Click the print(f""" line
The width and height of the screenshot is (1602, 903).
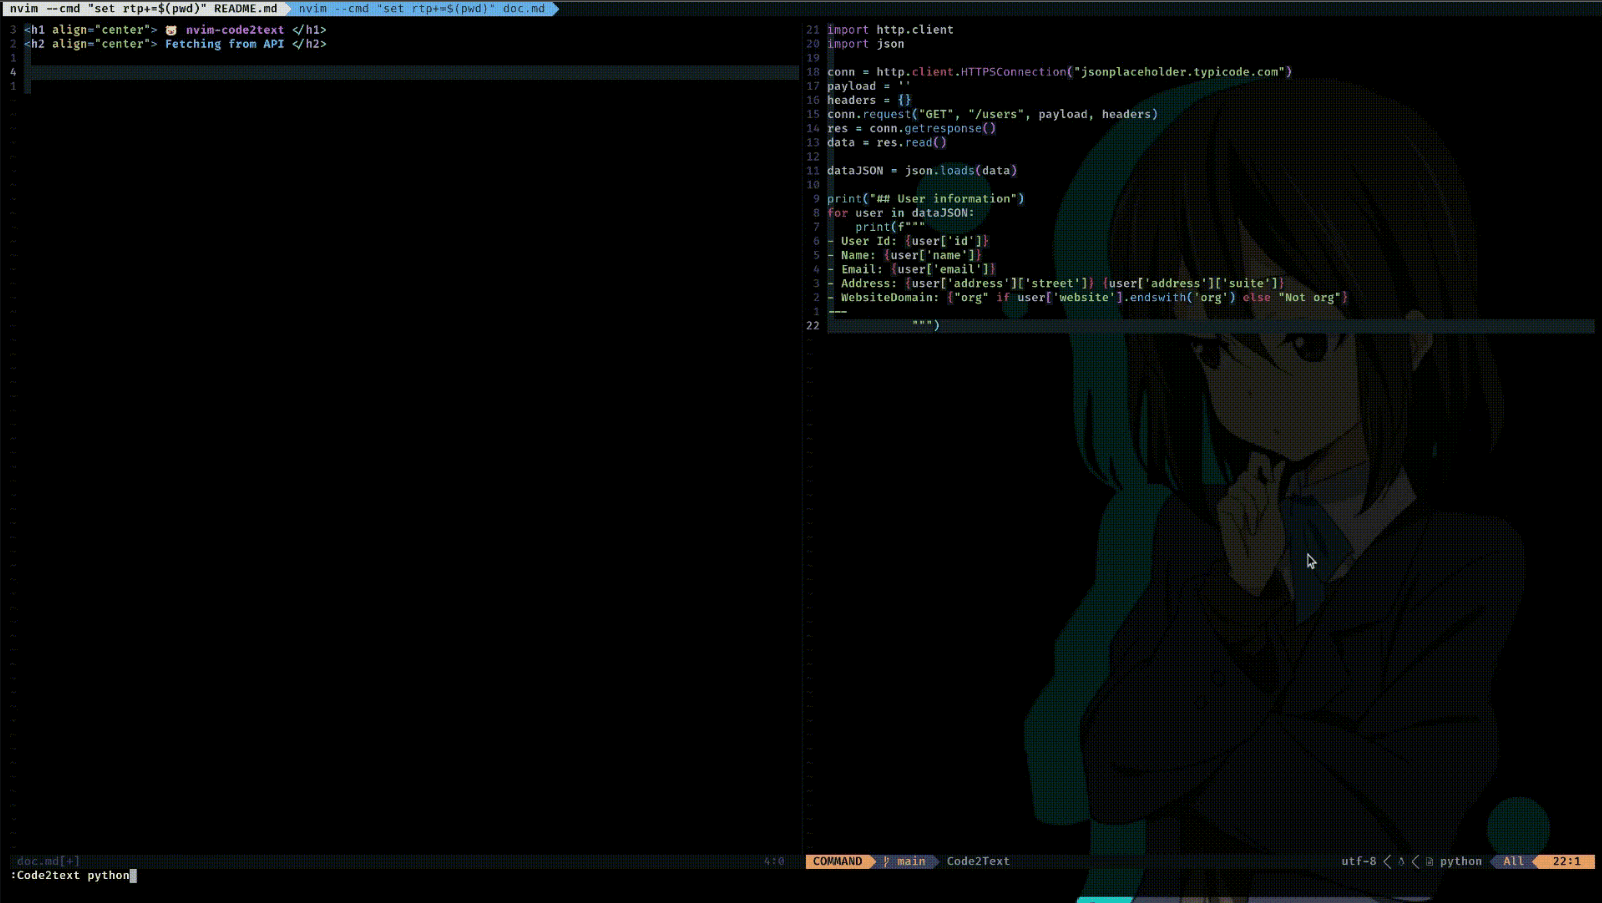click(890, 227)
